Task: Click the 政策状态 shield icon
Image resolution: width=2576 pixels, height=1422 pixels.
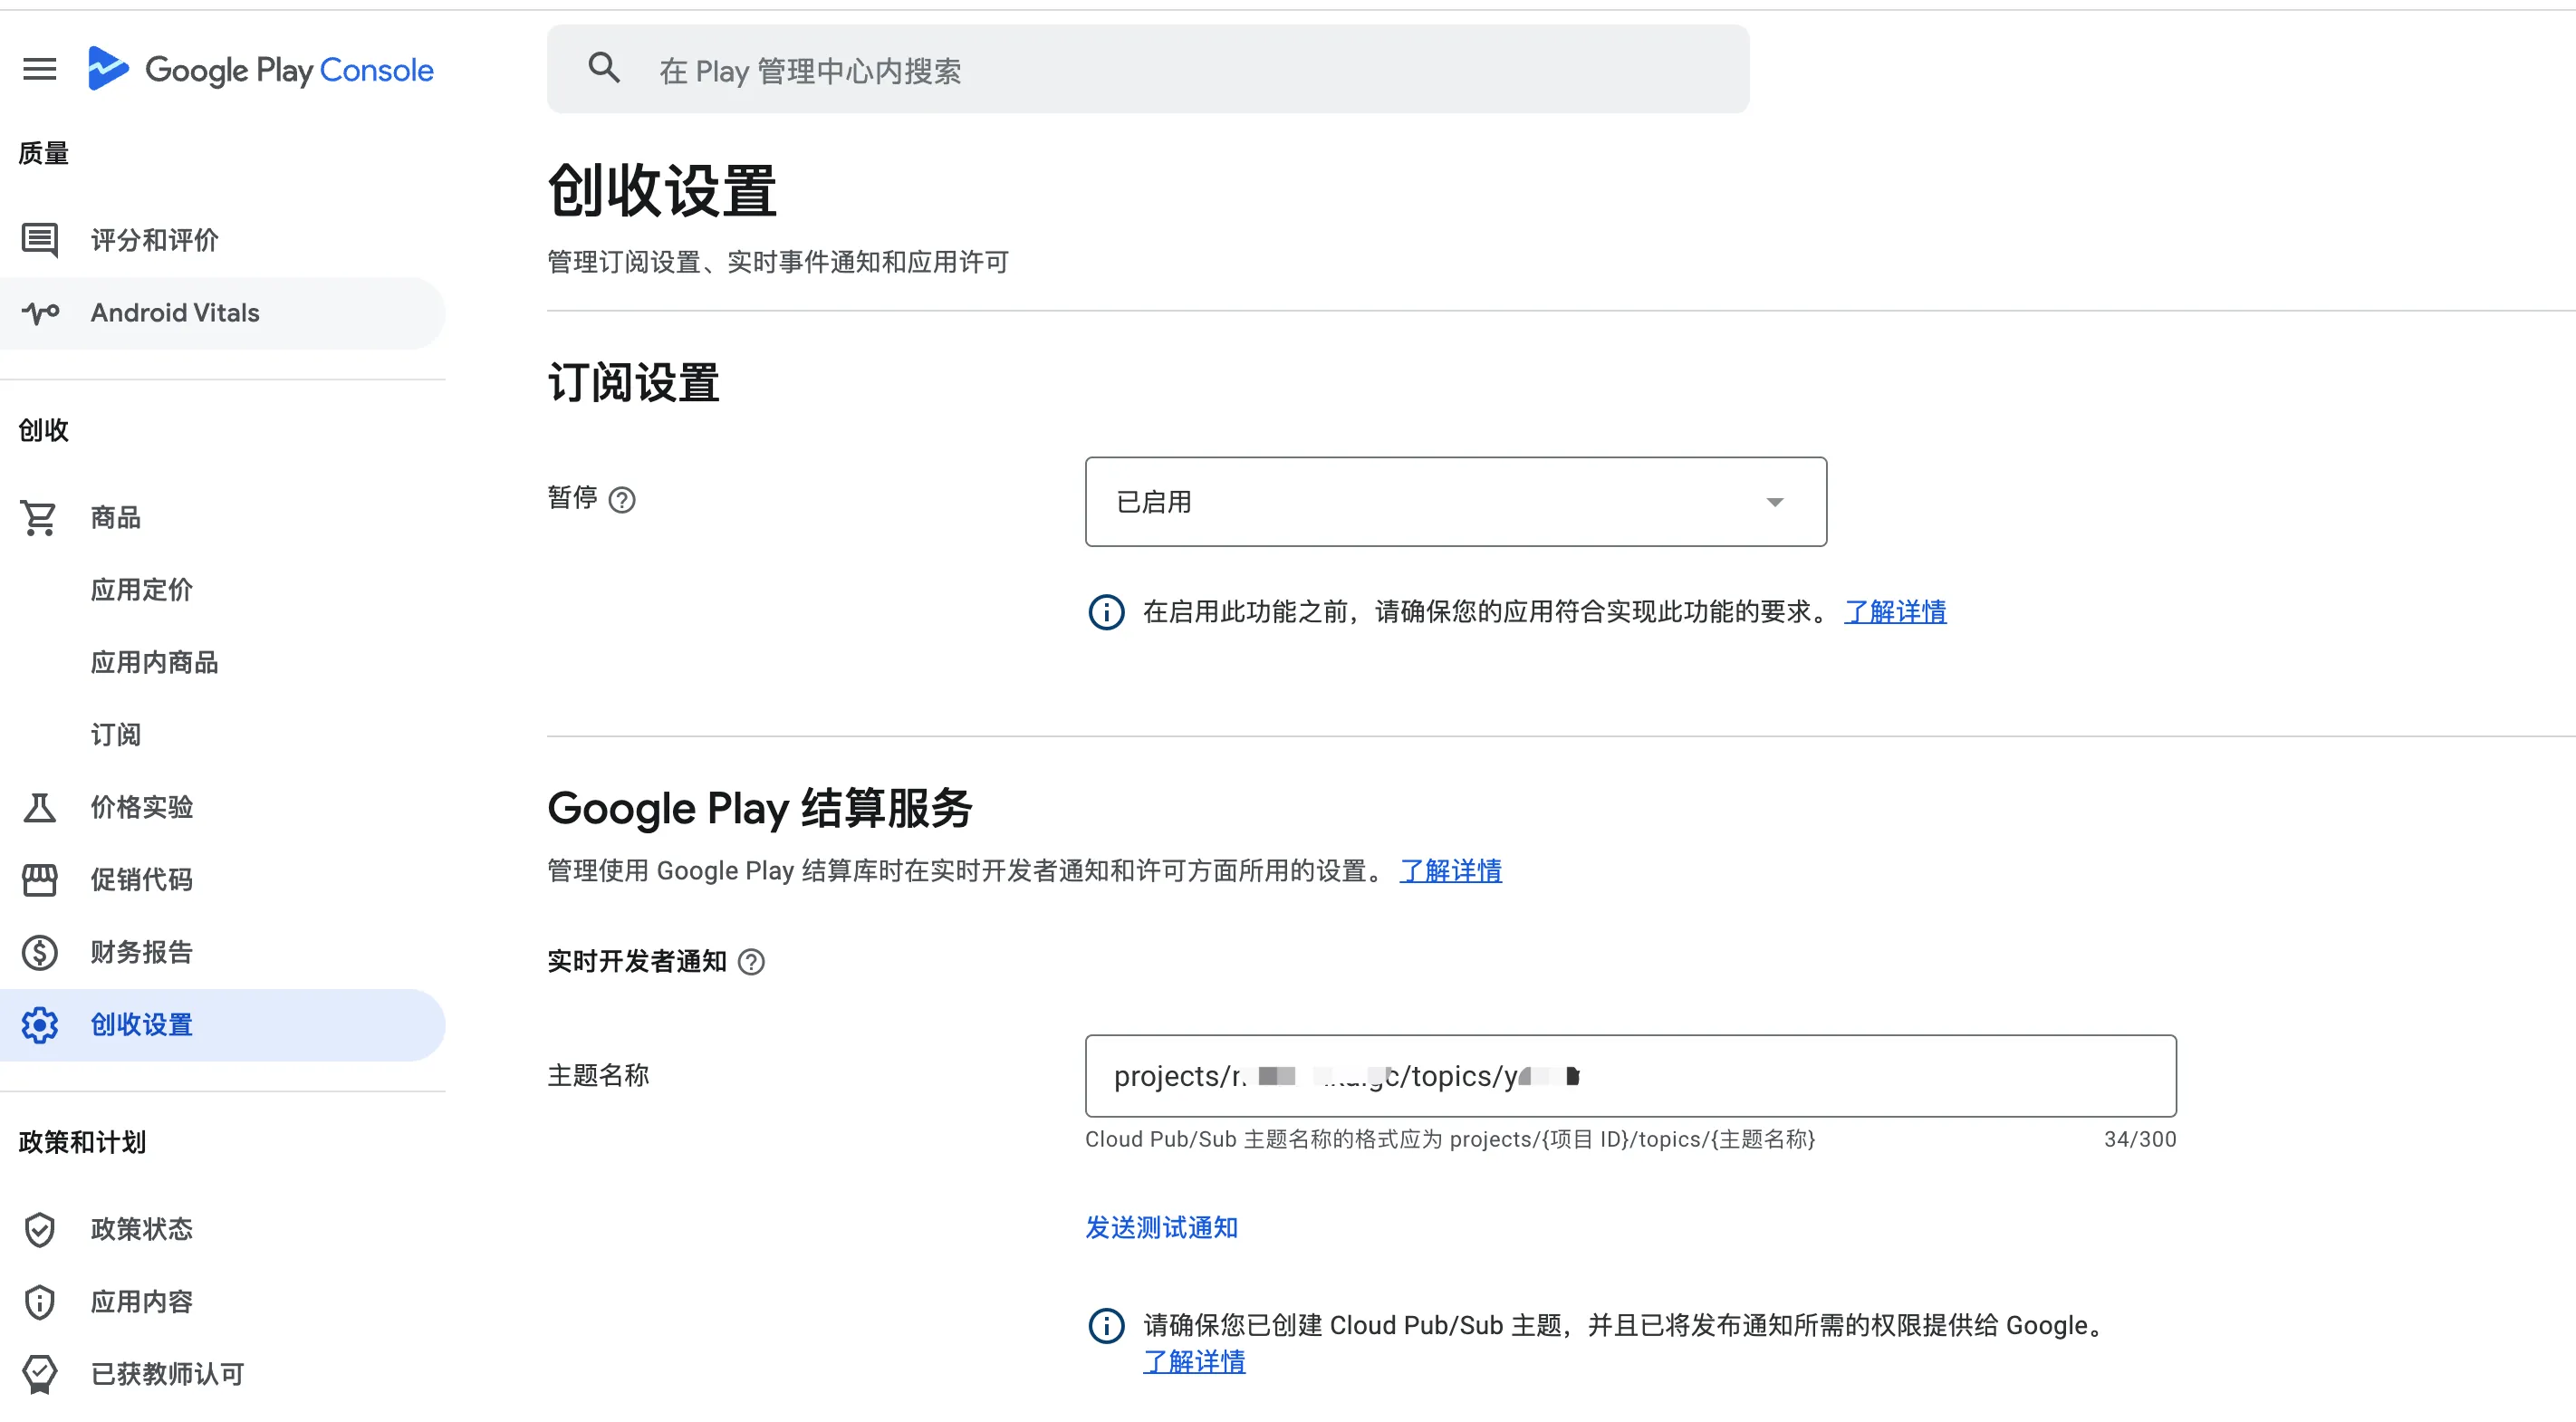Action: pyautogui.click(x=40, y=1229)
